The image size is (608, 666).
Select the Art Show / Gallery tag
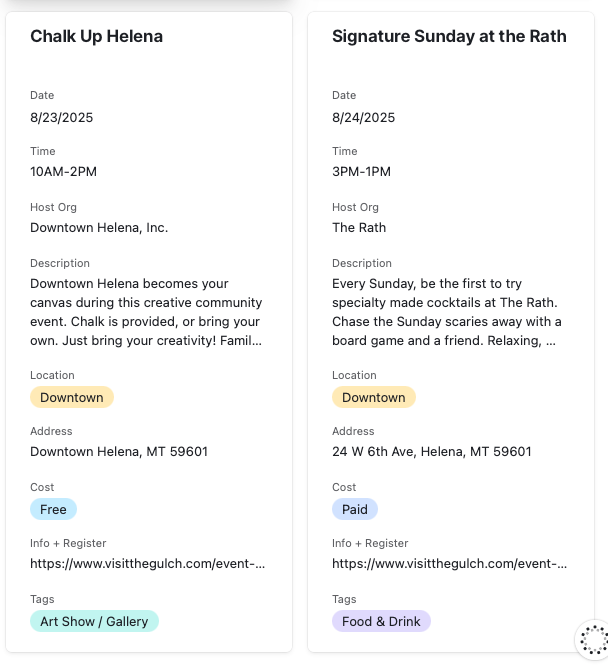94,621
